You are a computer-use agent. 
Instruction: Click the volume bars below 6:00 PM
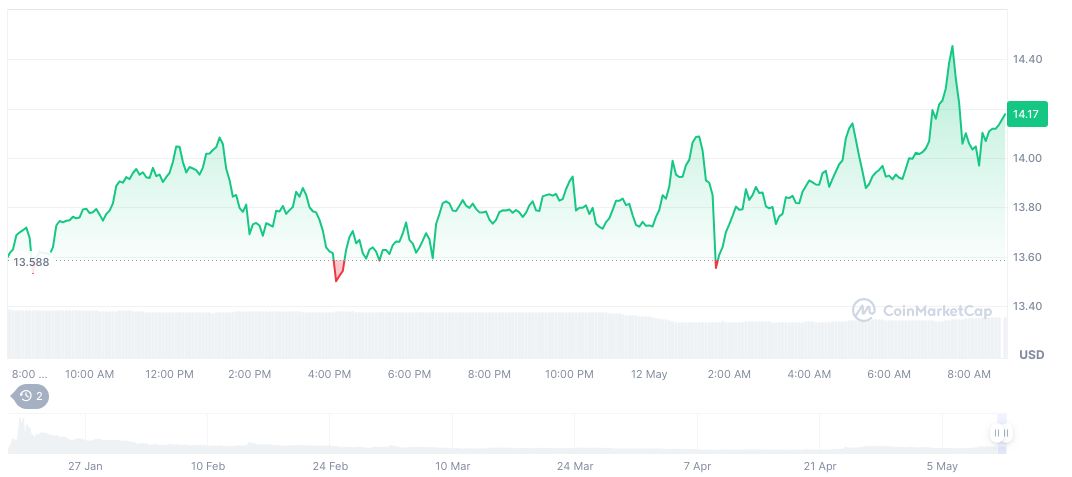[x=409, y=335]
